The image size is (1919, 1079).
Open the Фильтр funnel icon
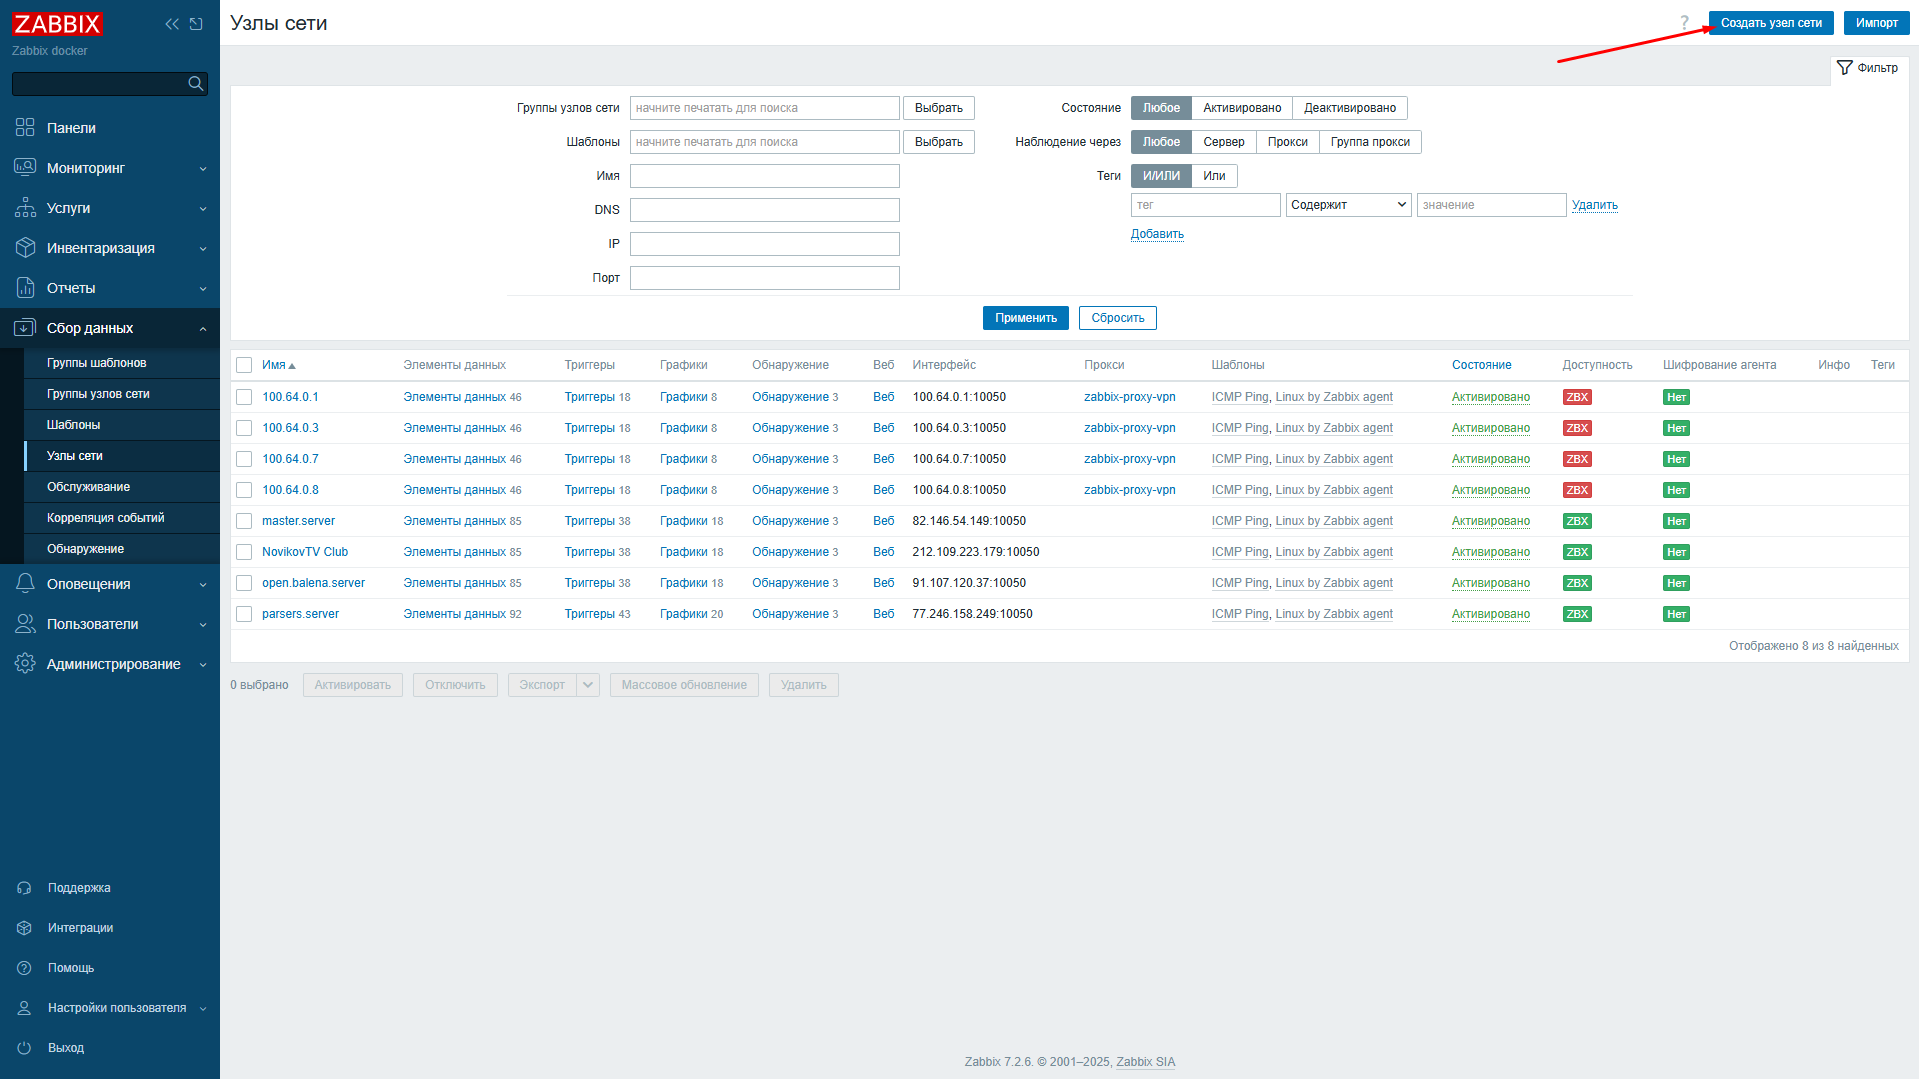click(1845, 69)
